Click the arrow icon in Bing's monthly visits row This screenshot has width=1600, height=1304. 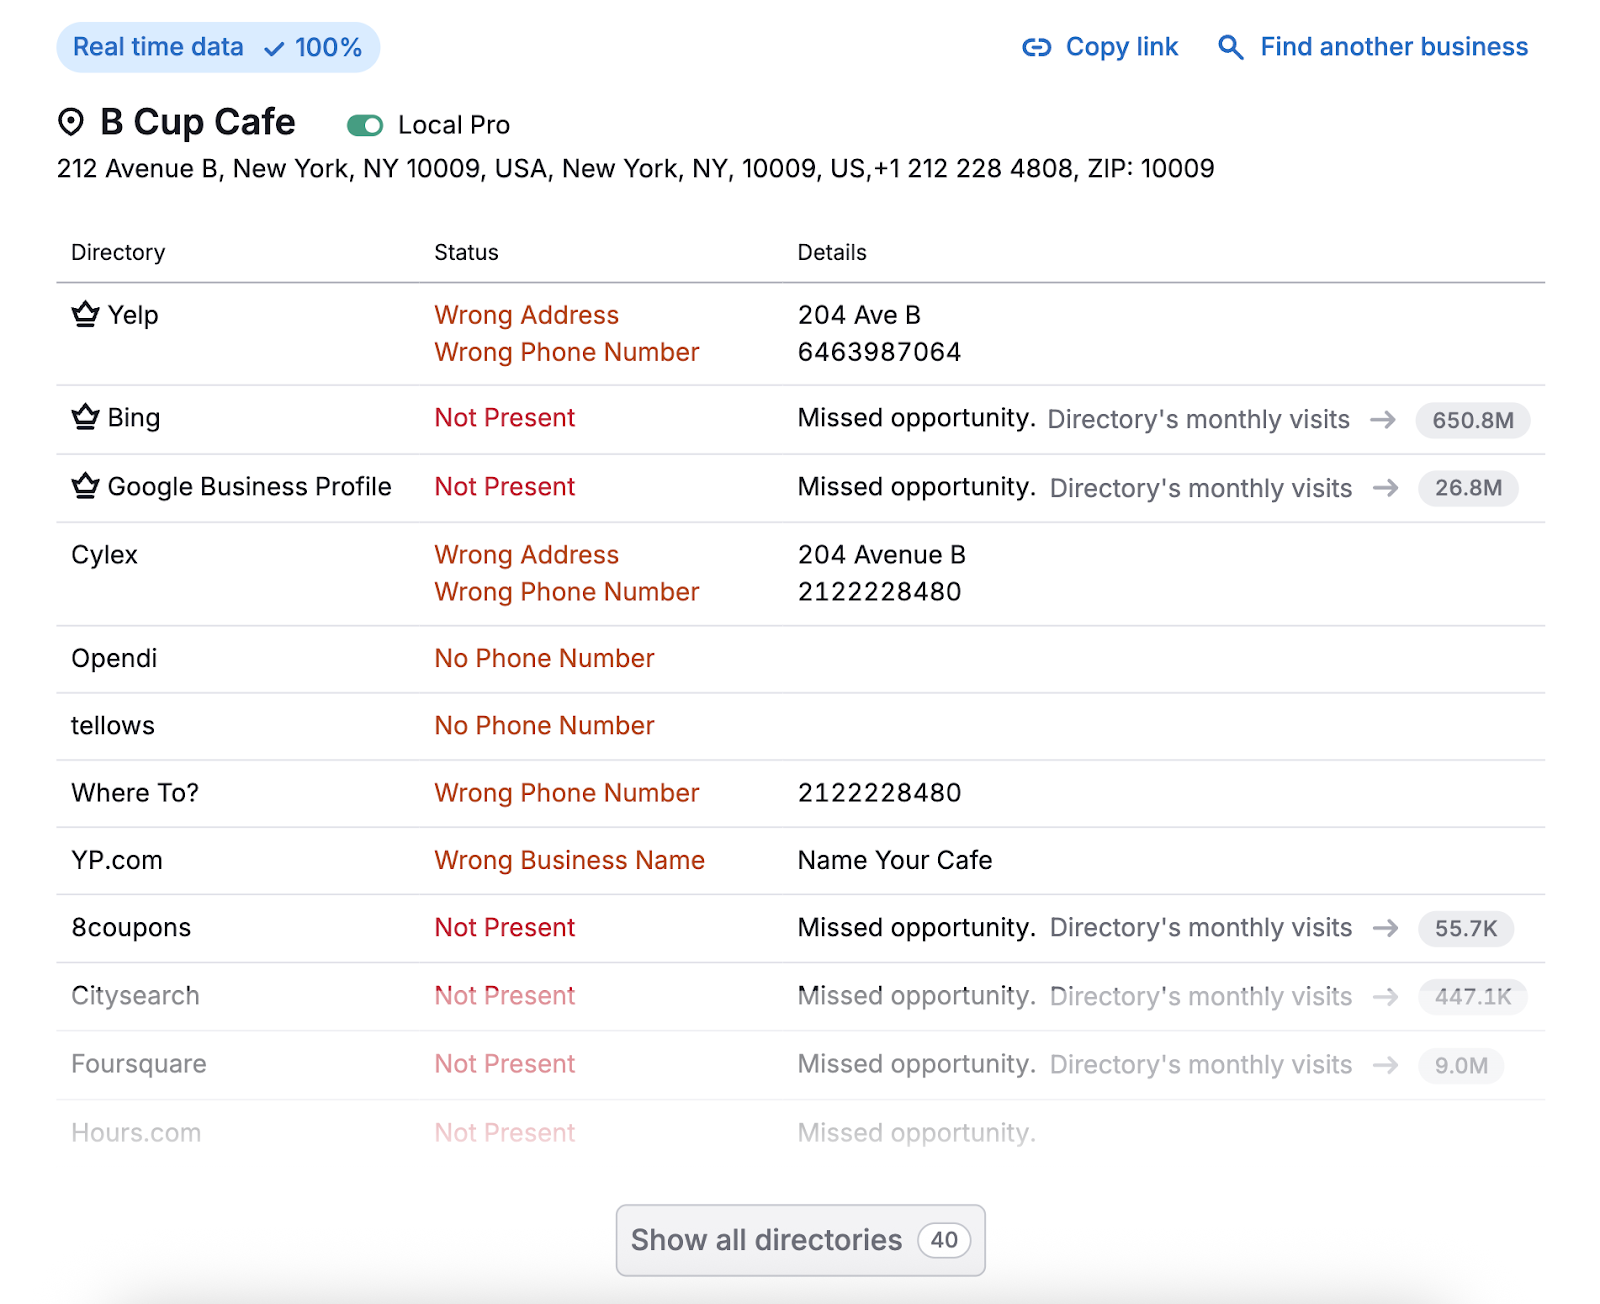1383,420
